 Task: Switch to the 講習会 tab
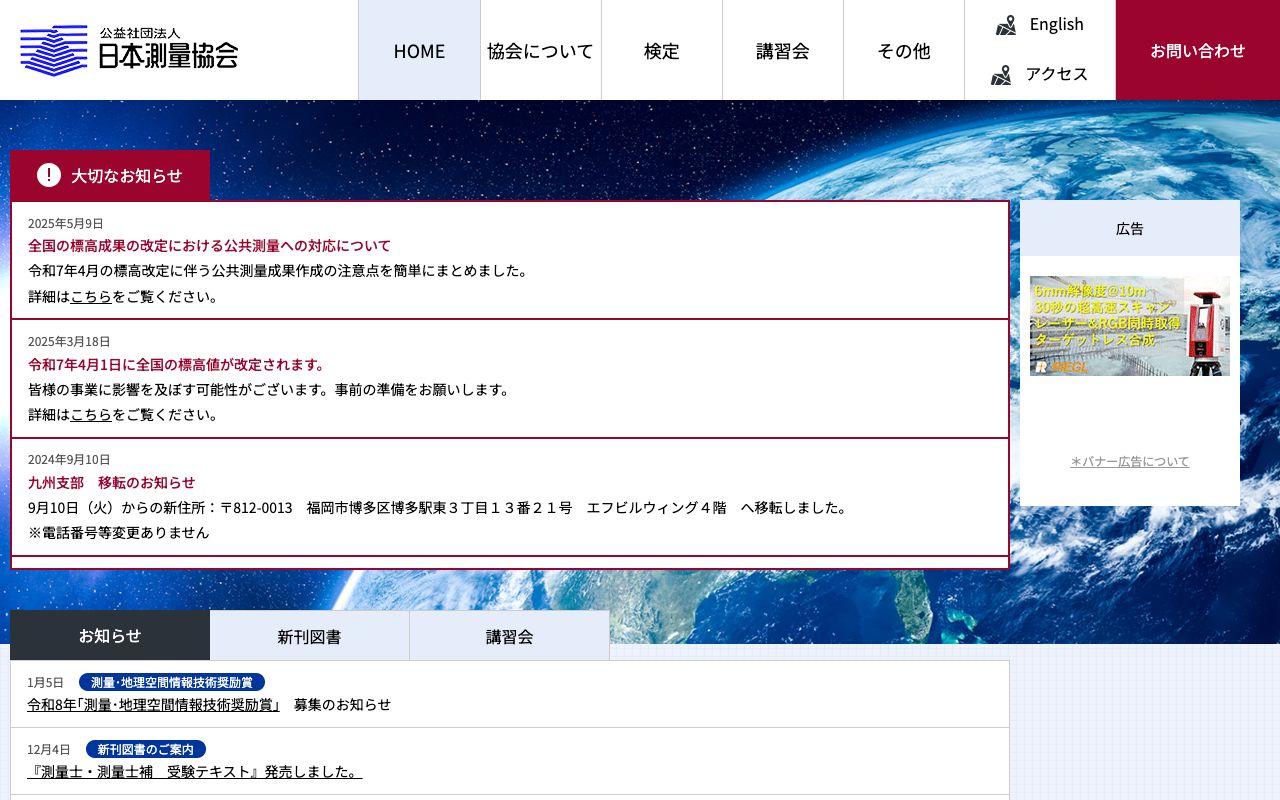[509, 635]
